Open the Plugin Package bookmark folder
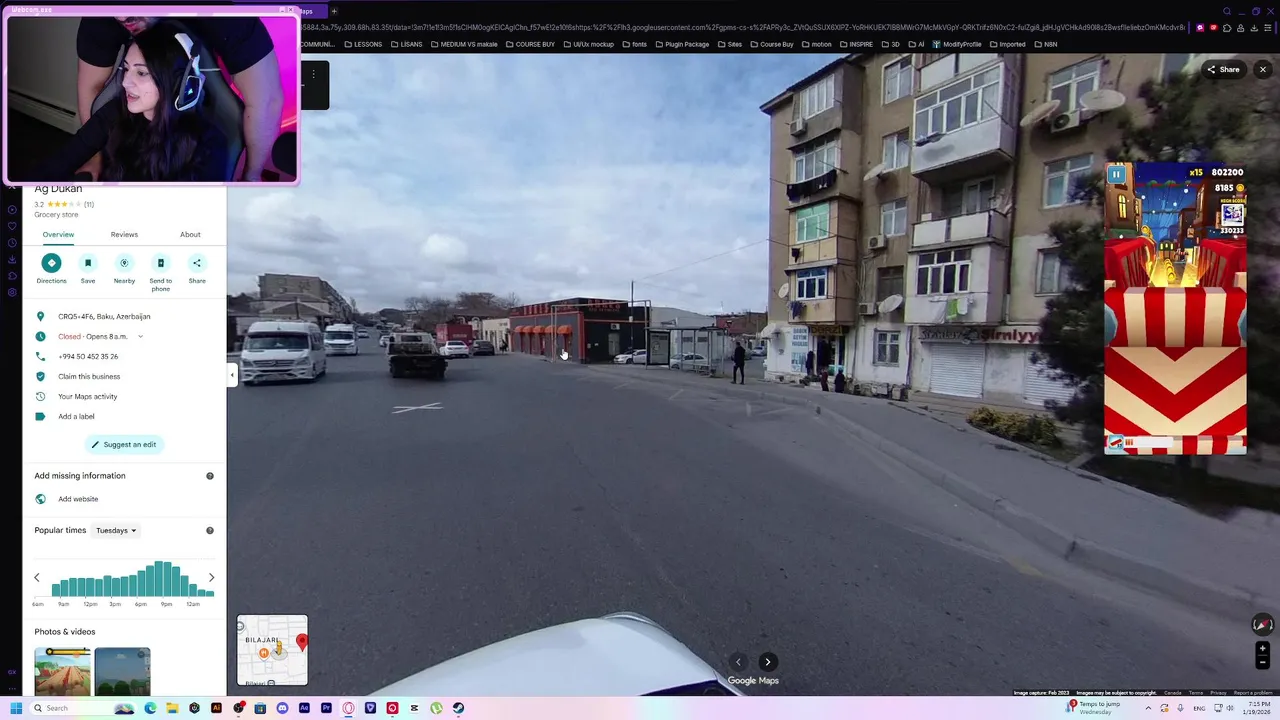Image resolution: width=1280 pixels, height=720 pixels. pyautogui.click(x=683, y=44)
